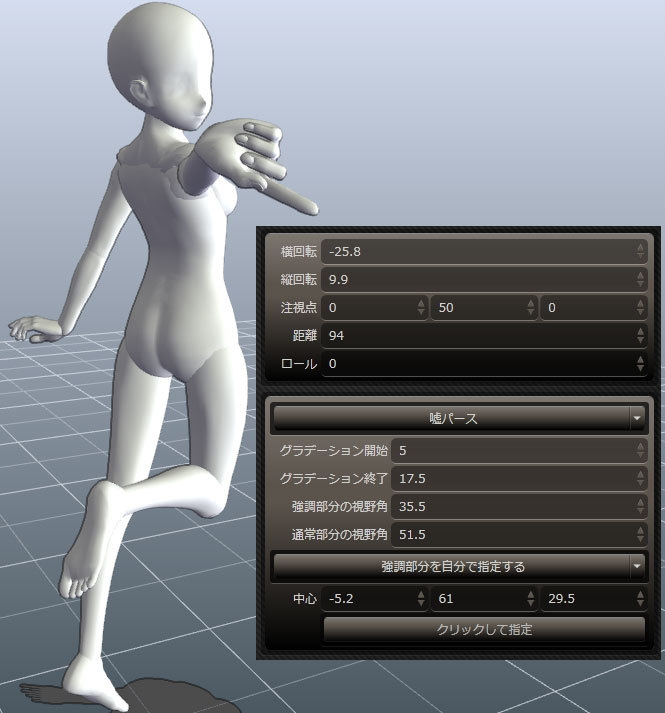Click the 注視点 first field stepper
Viewport: 665px width, 713px height.
pyautogui.click(x=420, y=307)
